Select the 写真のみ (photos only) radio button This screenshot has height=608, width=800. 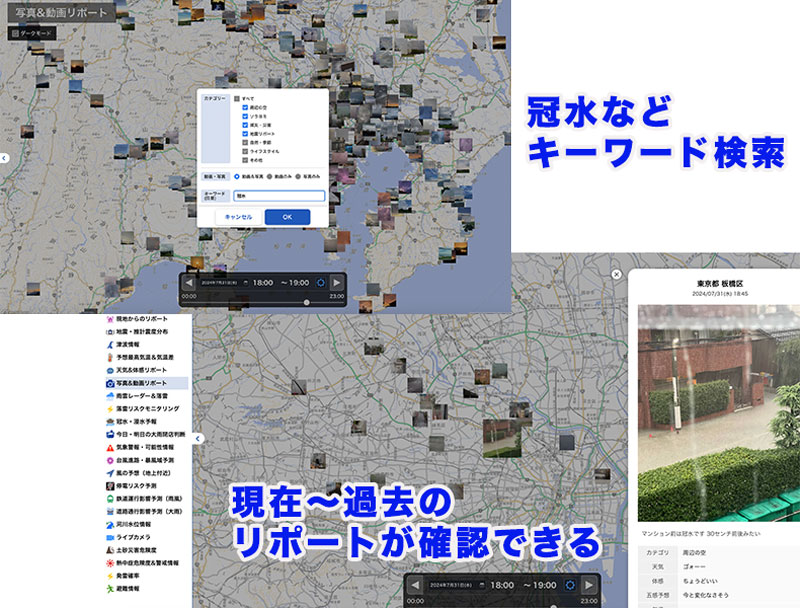click(x=298, y=176)
